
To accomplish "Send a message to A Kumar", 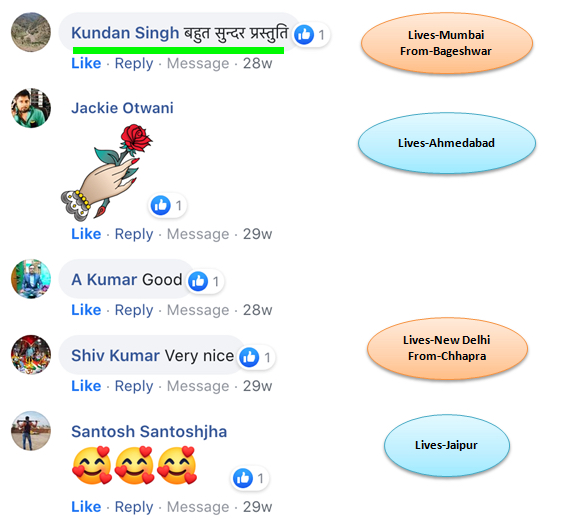I will (x=198, y=310).
